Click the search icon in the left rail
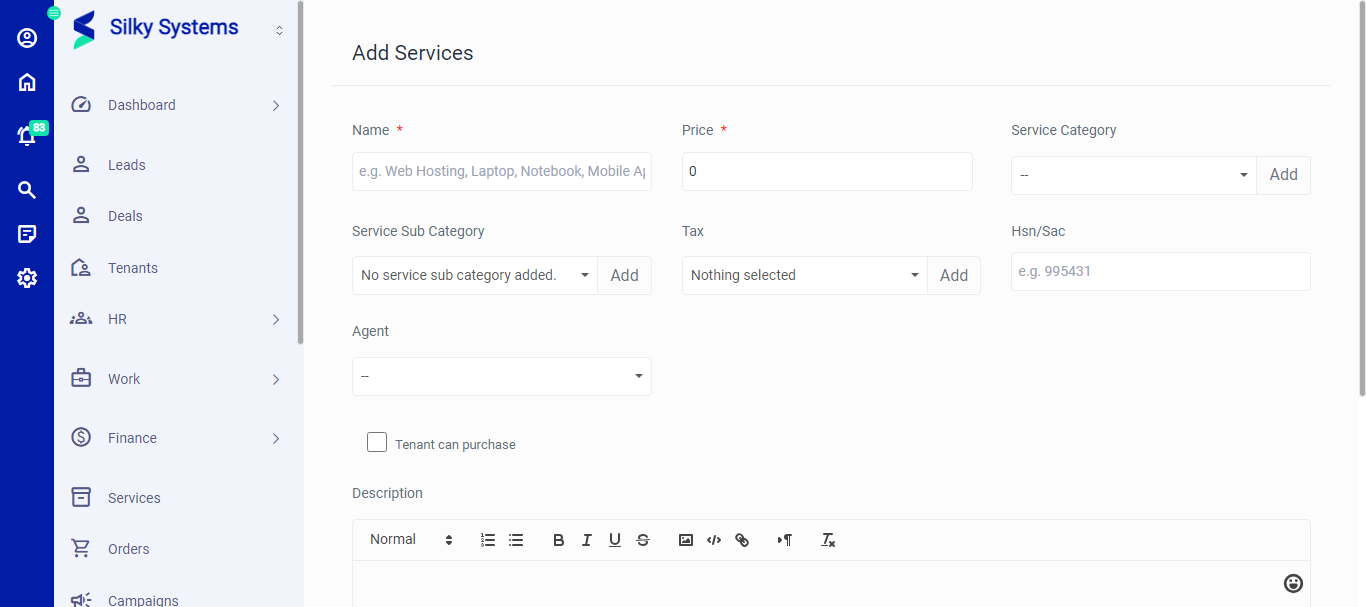The height and width of the screenshot is (607, 1366). pos(26,189)
